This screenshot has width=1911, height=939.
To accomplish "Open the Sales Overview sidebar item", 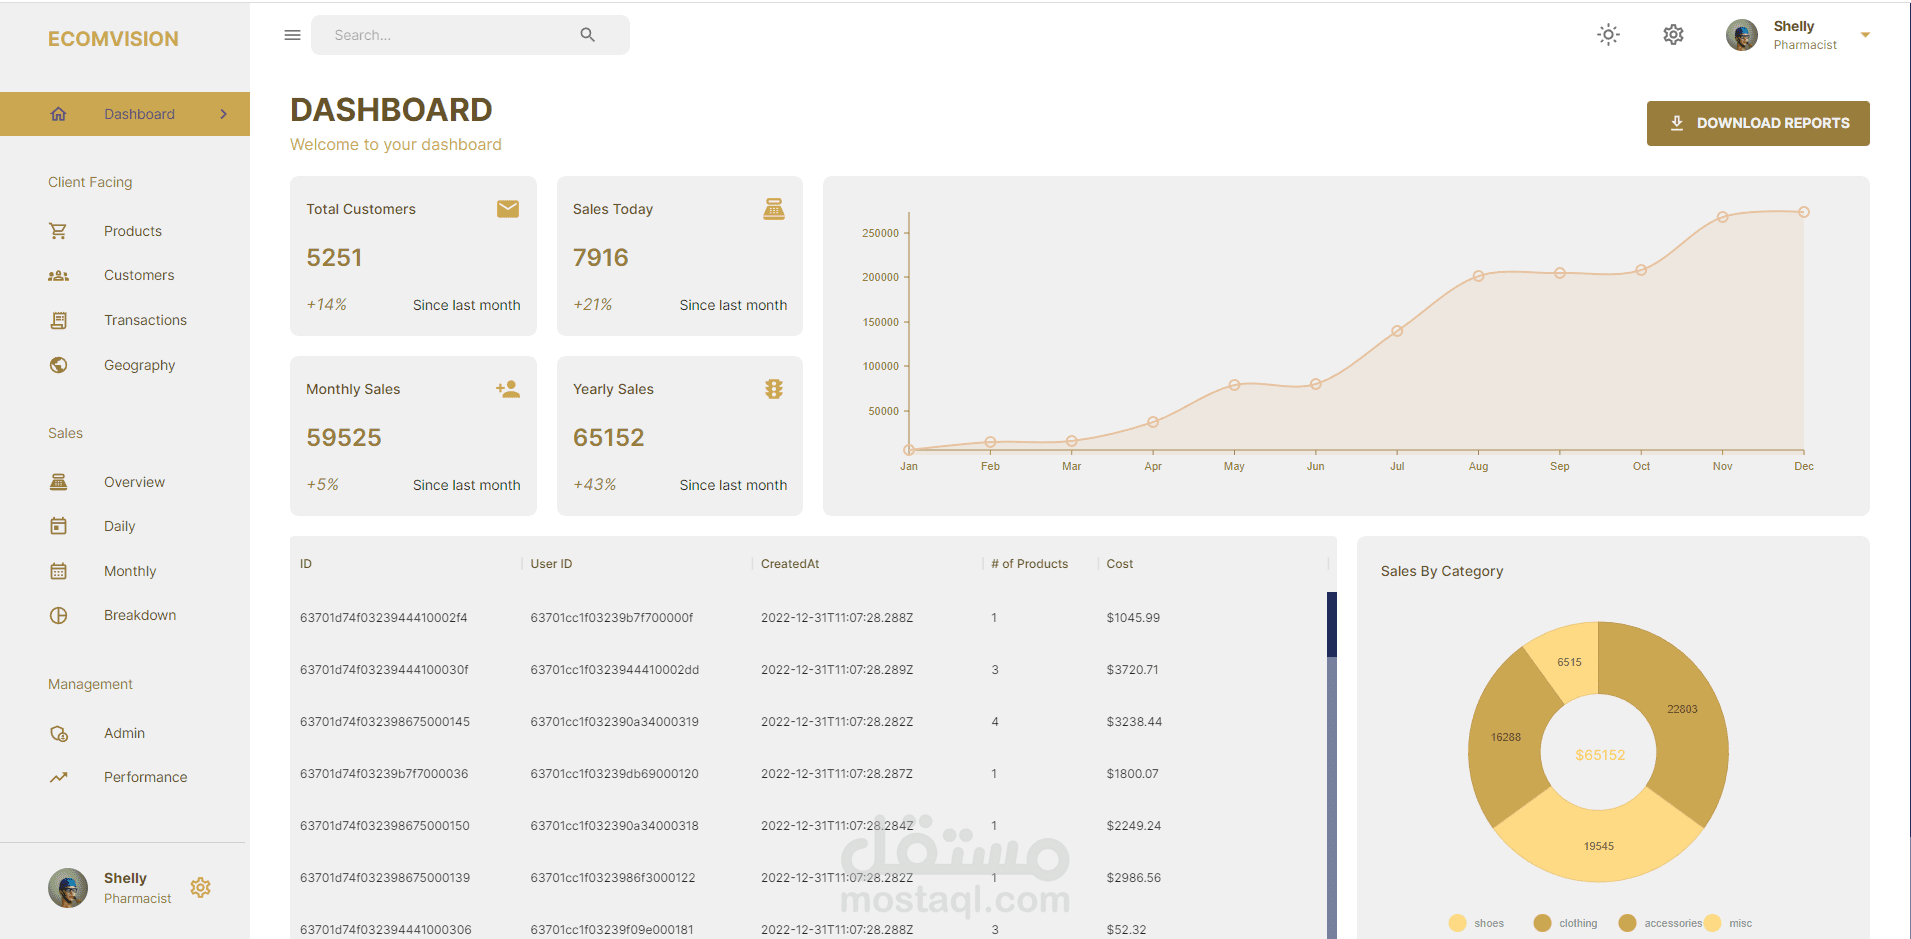I will point(125,482).
